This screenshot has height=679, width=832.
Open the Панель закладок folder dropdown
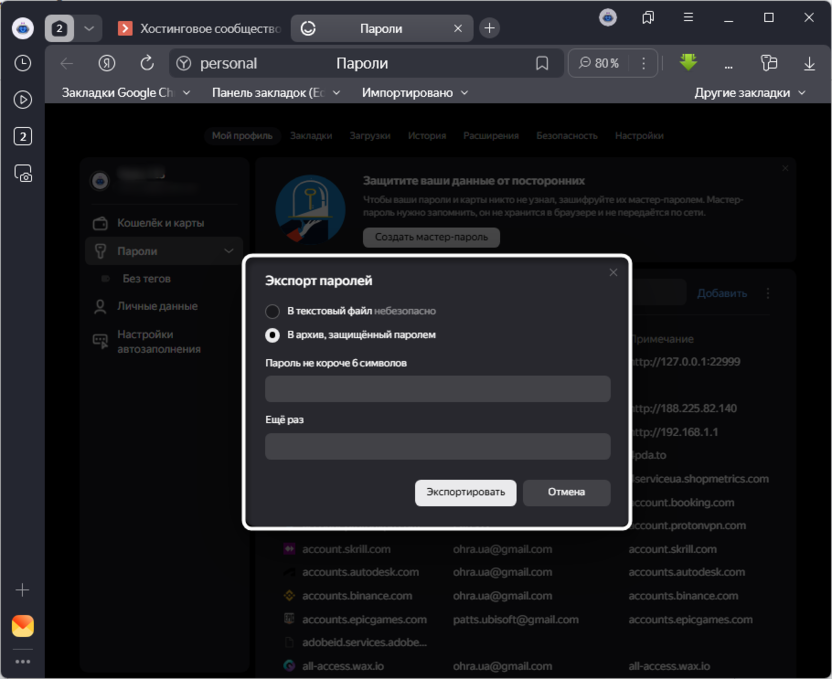[276, 93]
